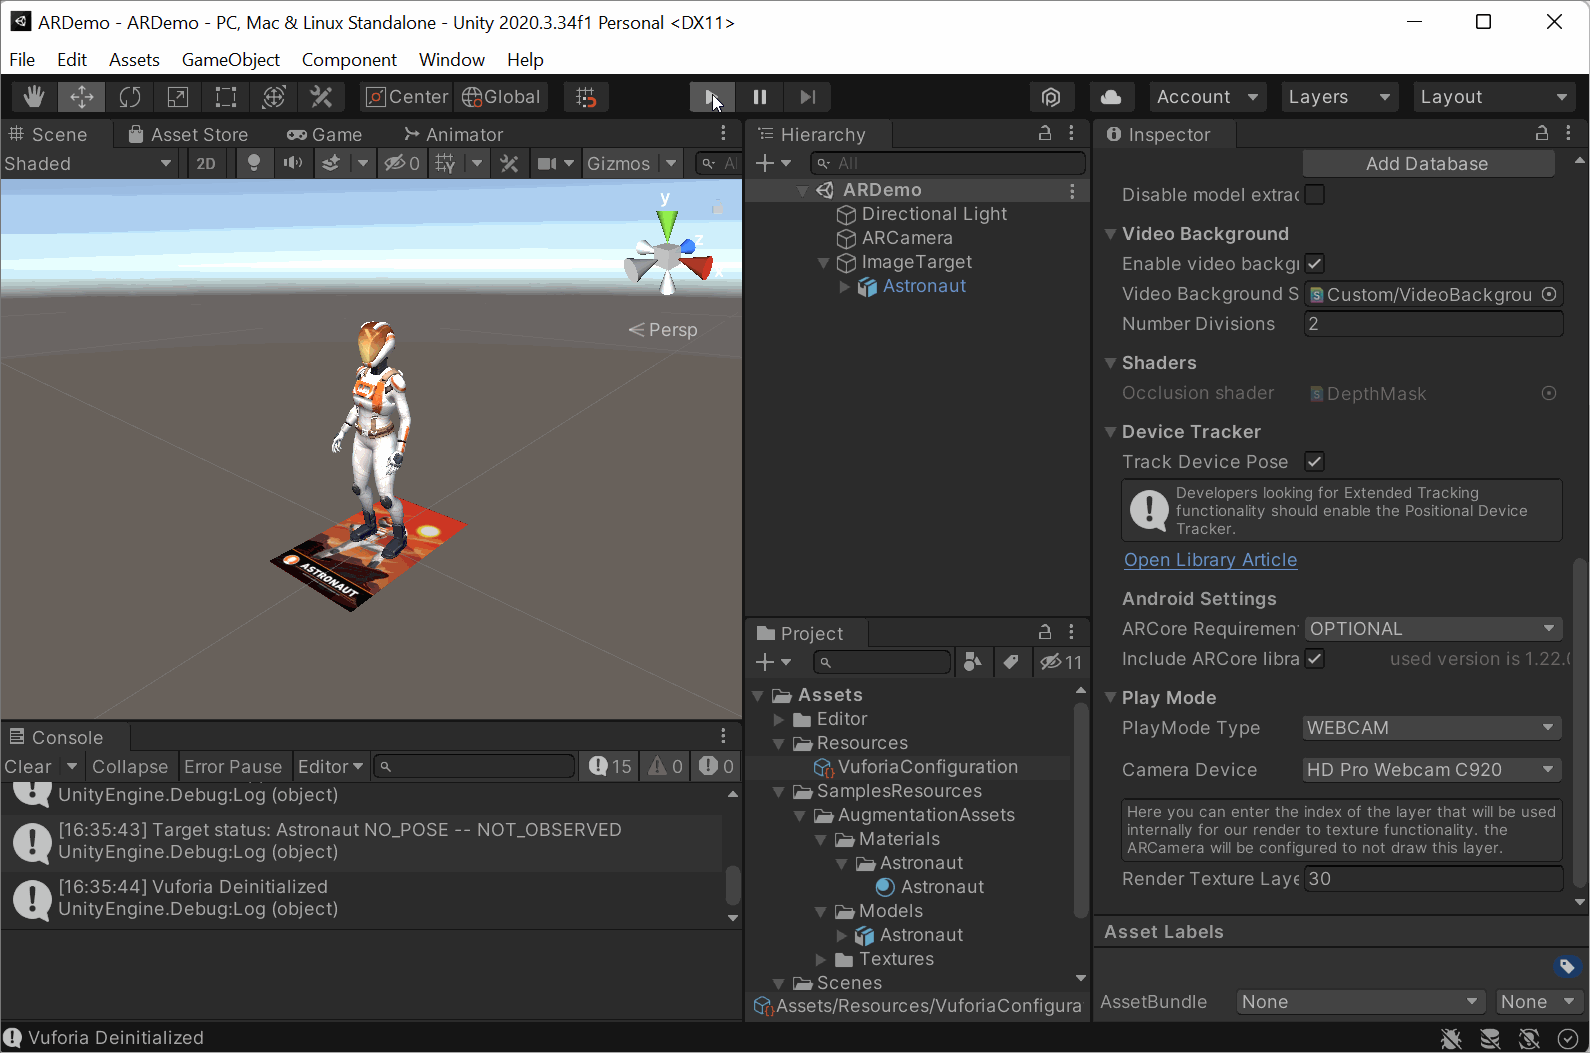Toggle Enable video background checkbox

(1315, 264)
